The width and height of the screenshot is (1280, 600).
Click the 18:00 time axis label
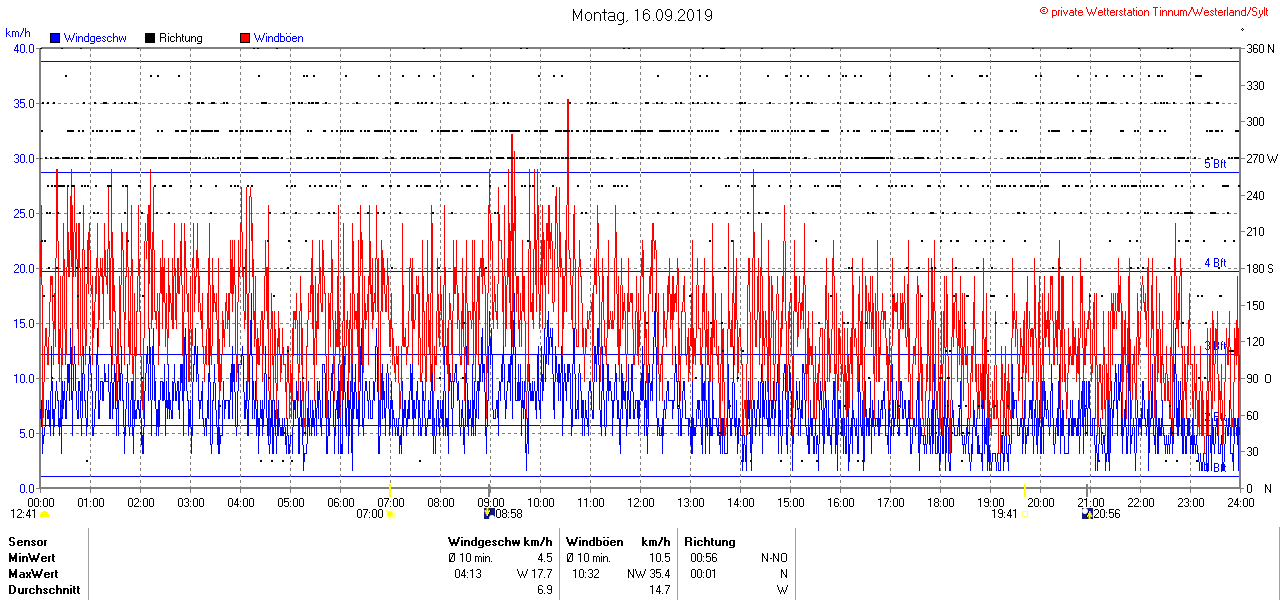coord(940,502)
